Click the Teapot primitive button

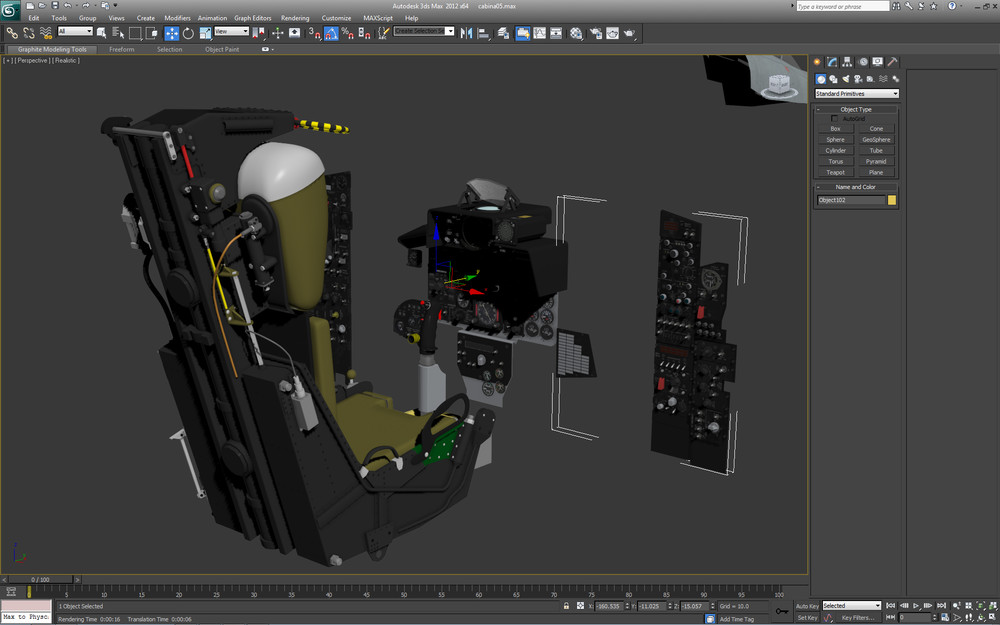click(835, 172)
